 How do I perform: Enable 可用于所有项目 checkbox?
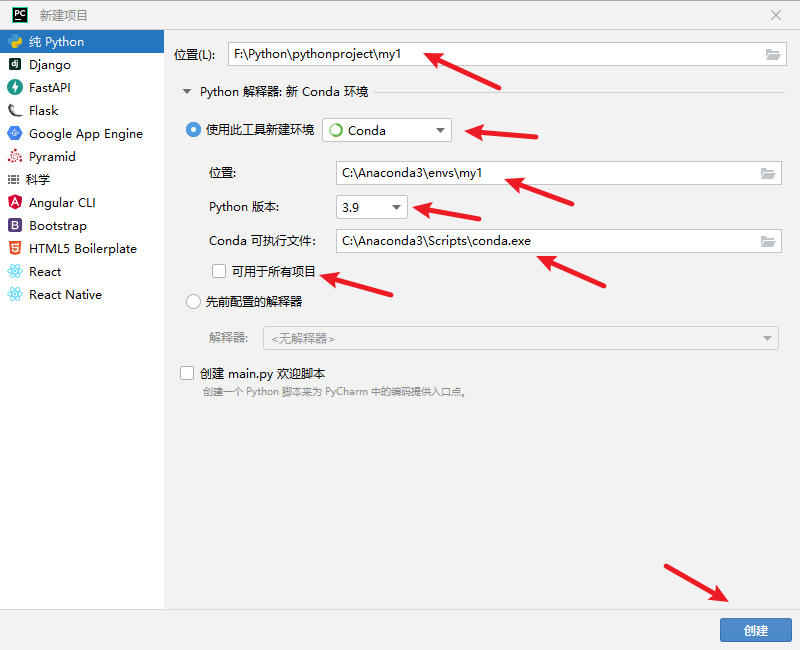[219, 271]
